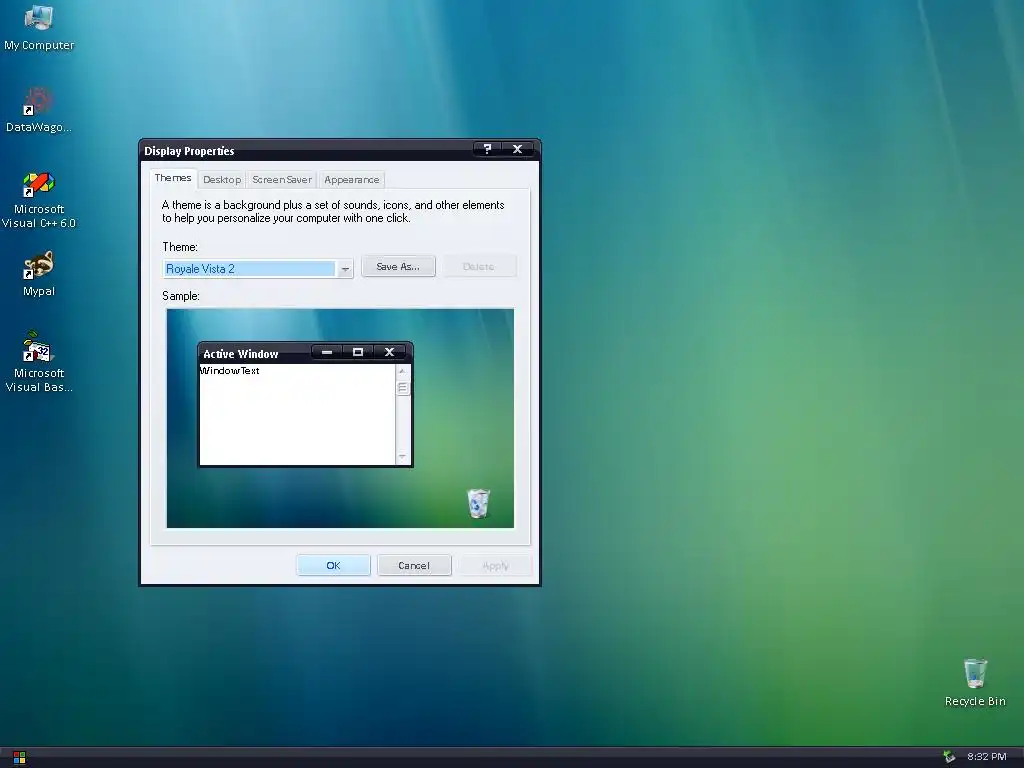Launch the DataWago shortcut icon
This screenshot has height=768, width=1024.
click(x=39, y=110)
